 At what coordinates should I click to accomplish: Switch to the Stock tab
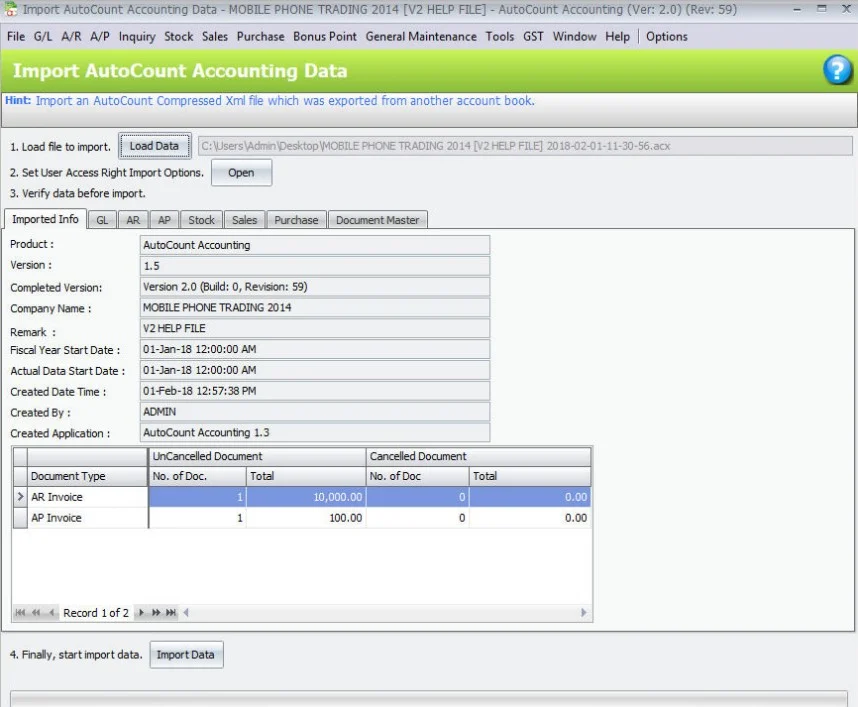pos(201,220)
